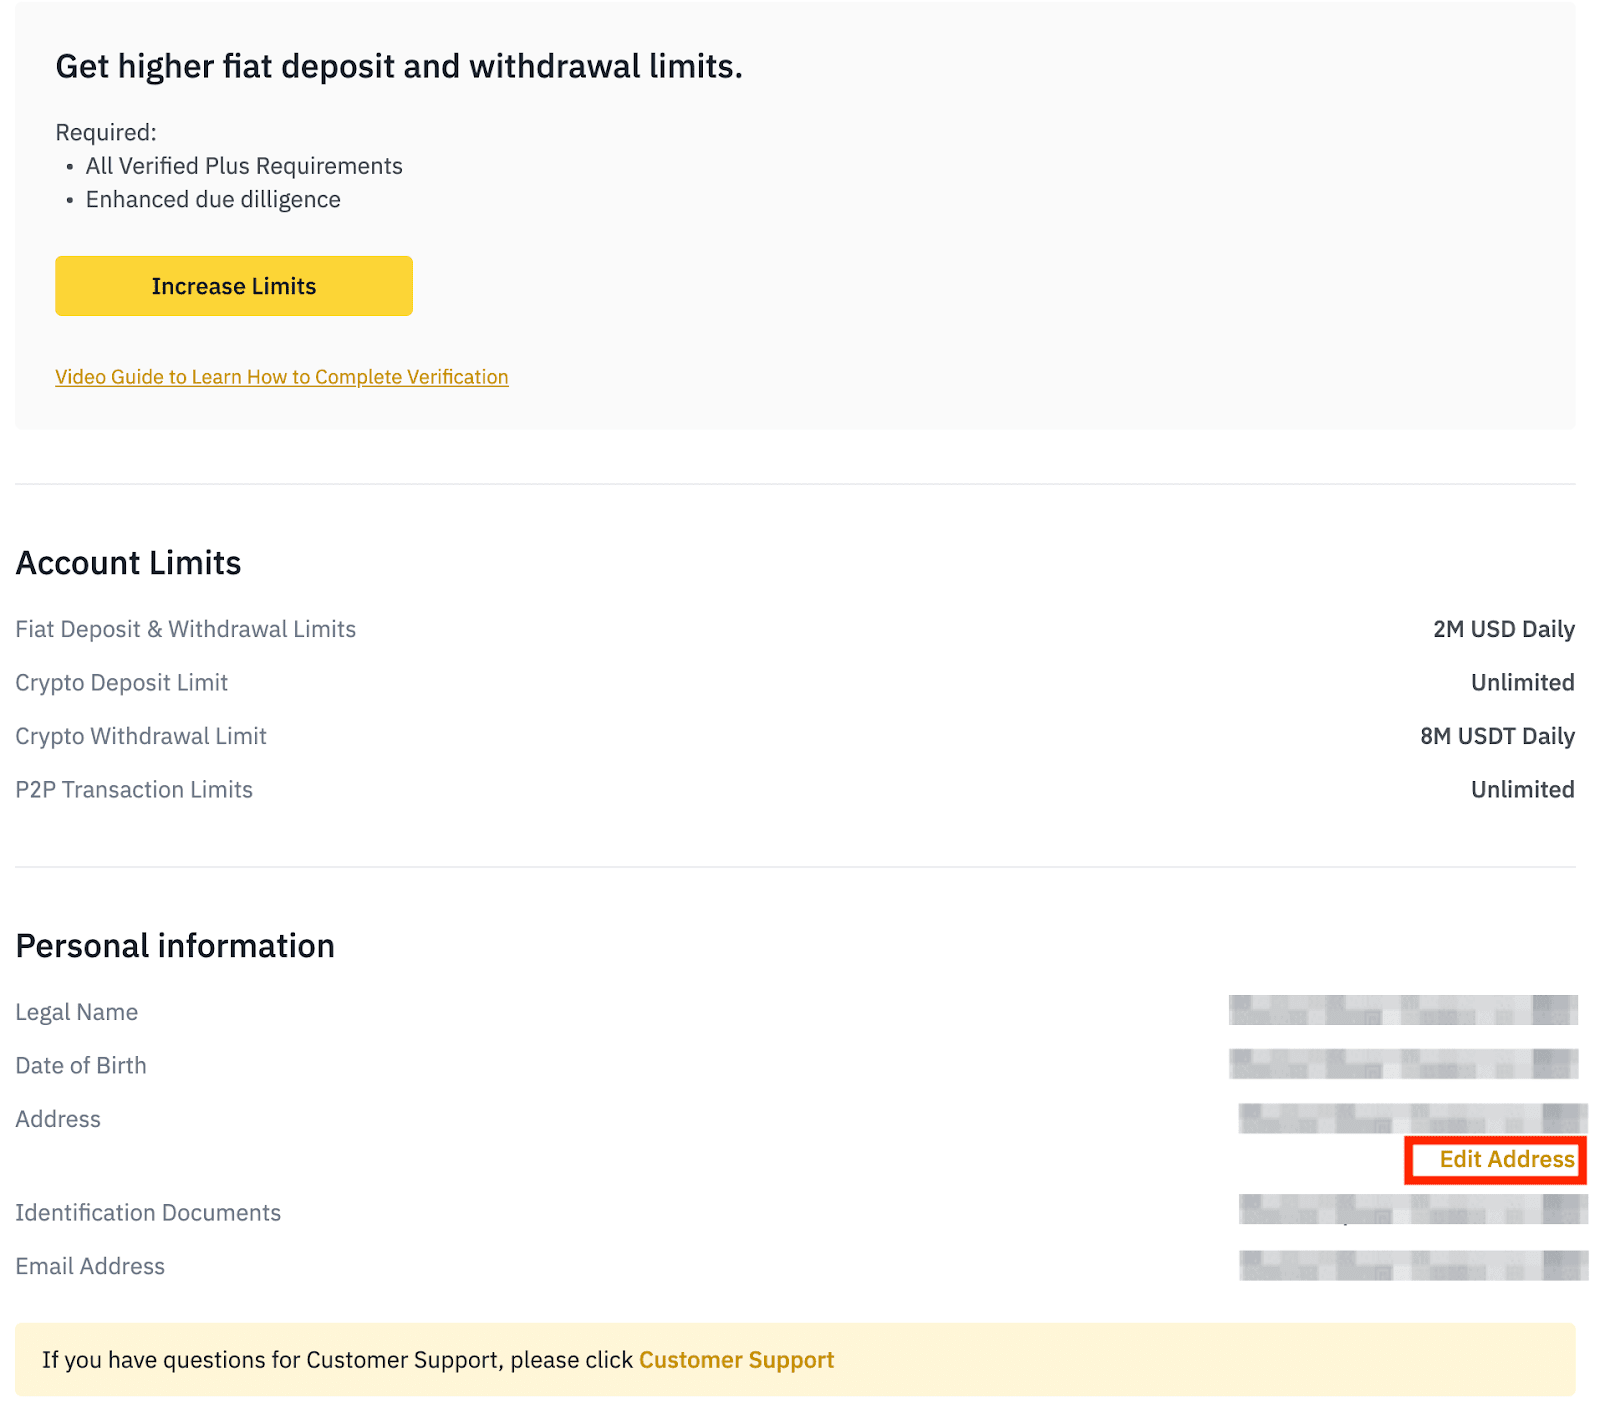Click the Account Limits heading
The width and height of the screenshot is (1600, 1408).
[128, 563]
